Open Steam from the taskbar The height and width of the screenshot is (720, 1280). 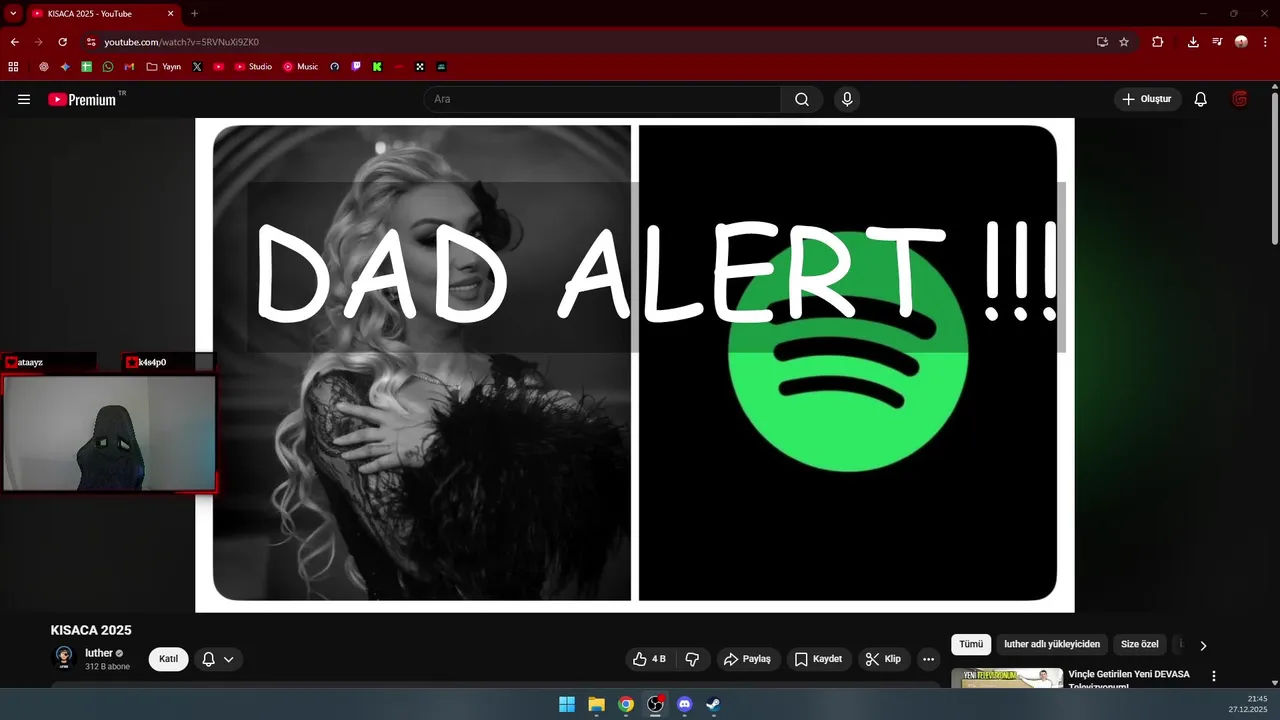click(x=713, y=704)
